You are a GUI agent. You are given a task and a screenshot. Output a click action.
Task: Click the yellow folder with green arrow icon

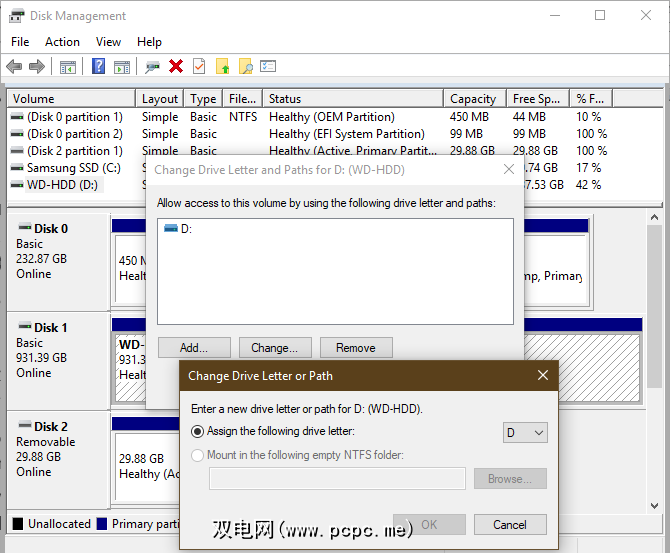[222, 67]
